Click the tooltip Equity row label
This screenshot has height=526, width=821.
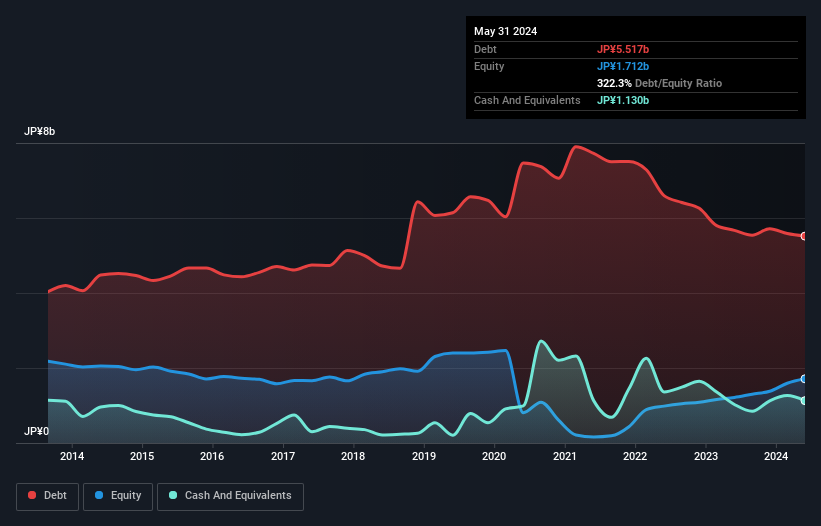click(489, 66)
